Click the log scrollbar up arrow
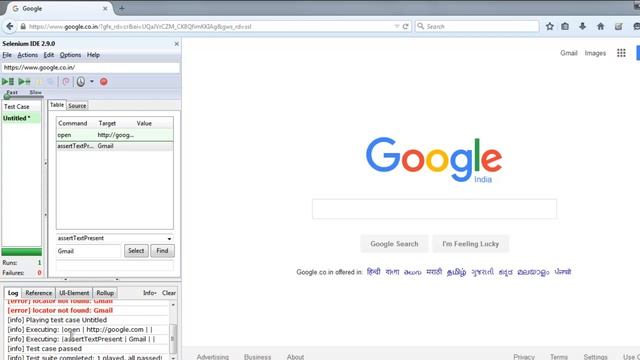This screenshot has height=360, width=640. pos(173,305)
